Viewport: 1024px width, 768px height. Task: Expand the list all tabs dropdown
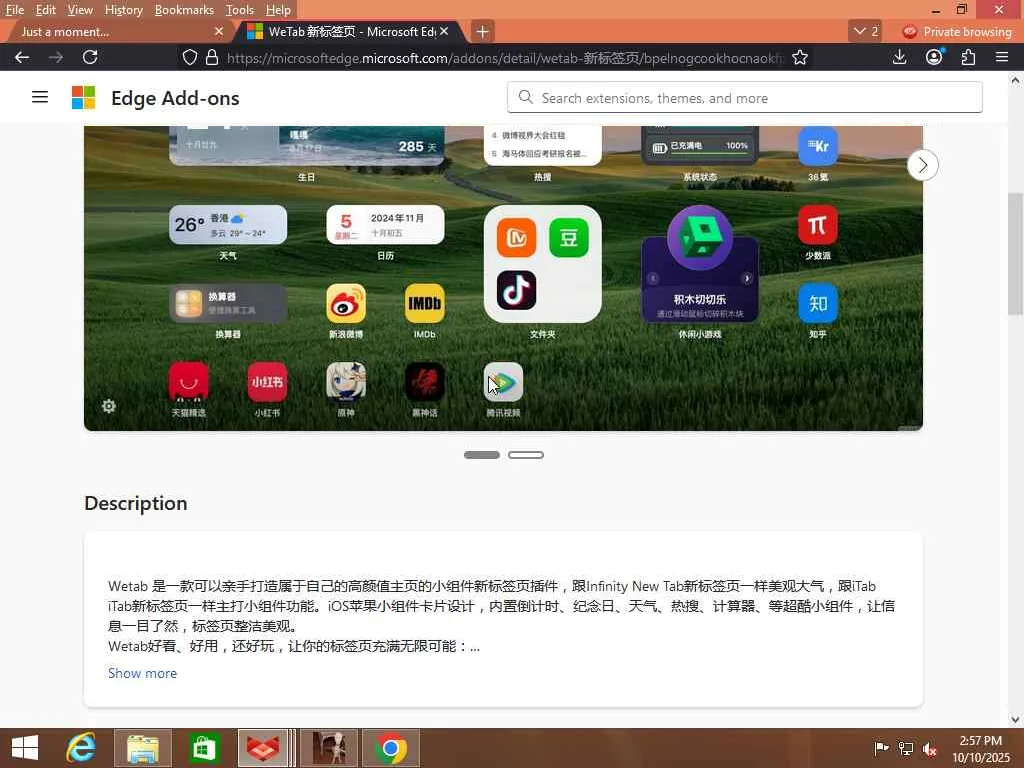[x=865, y=31]
